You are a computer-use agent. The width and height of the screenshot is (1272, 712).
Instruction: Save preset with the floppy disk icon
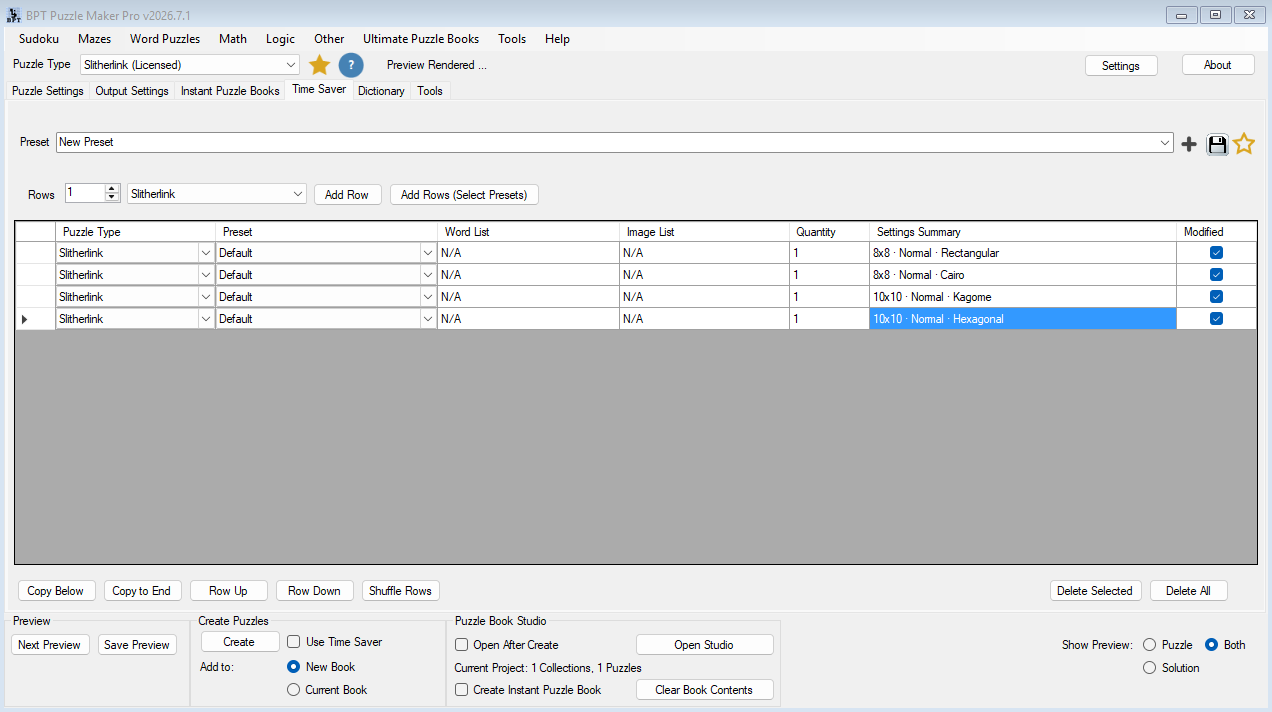click(1217, 144)
